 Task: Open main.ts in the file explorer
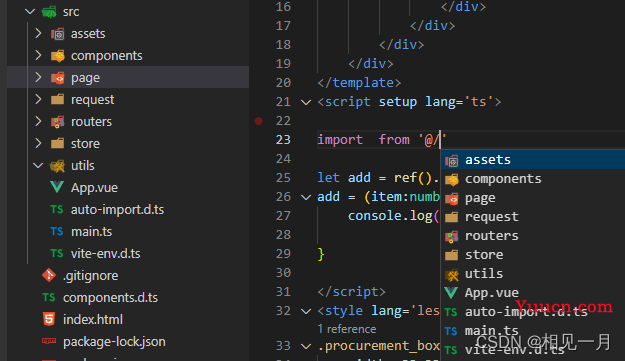point(91,232)
